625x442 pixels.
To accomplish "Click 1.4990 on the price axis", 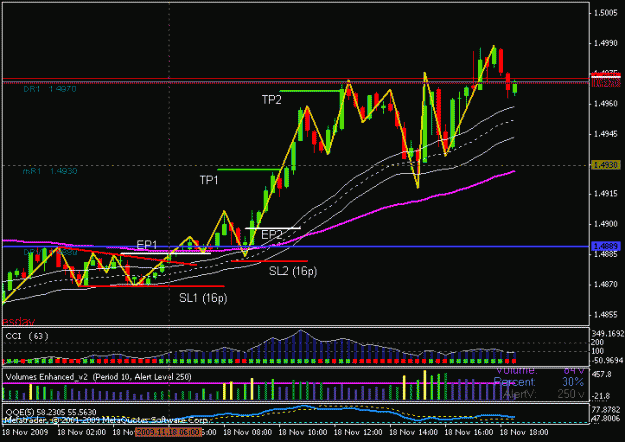I will click(x=605, y=43).
